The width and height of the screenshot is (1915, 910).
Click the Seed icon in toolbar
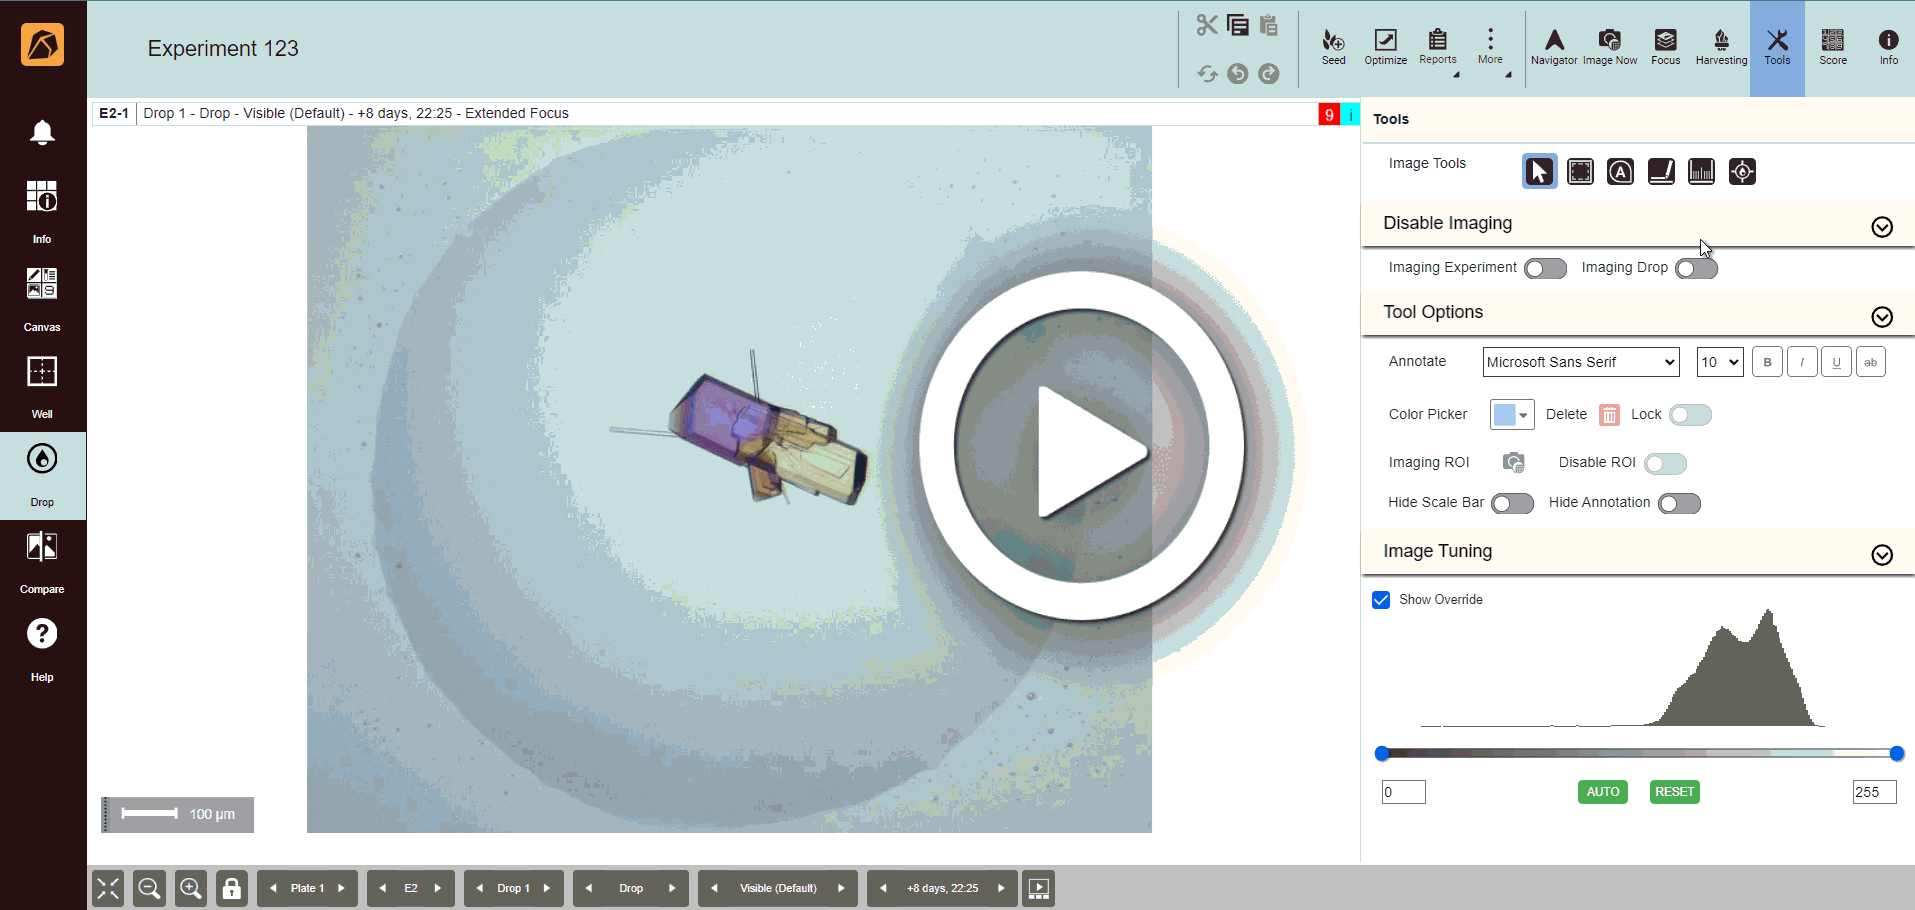1333,46
